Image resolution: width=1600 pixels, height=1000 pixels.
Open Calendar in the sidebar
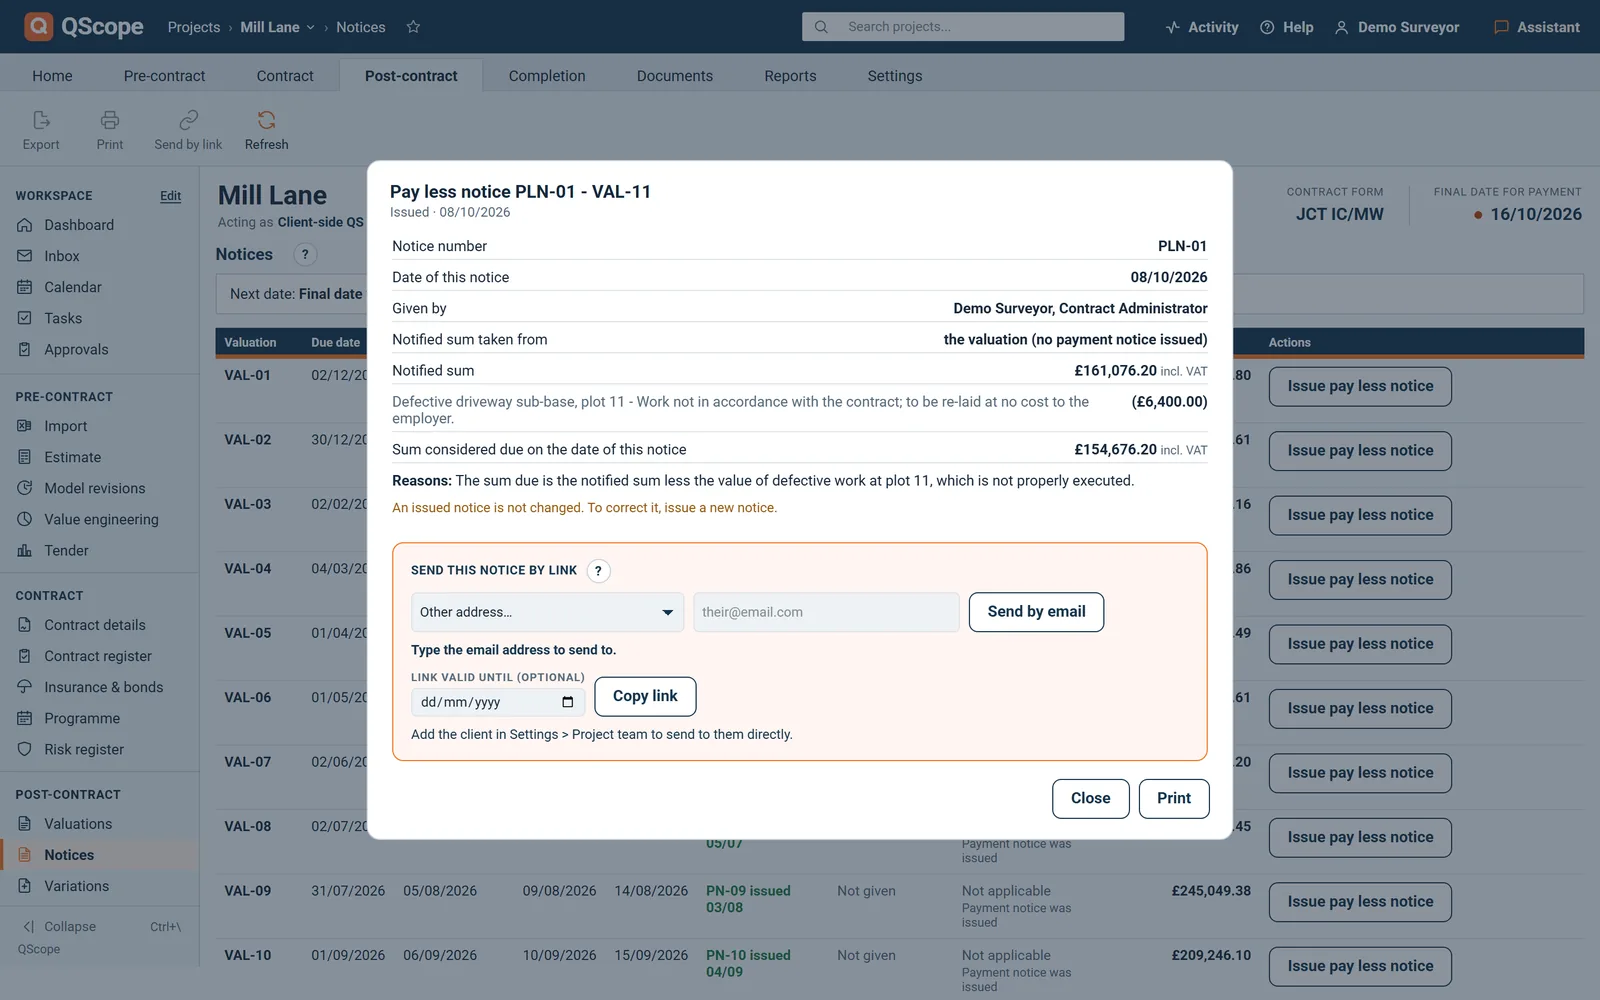(73, 287)
